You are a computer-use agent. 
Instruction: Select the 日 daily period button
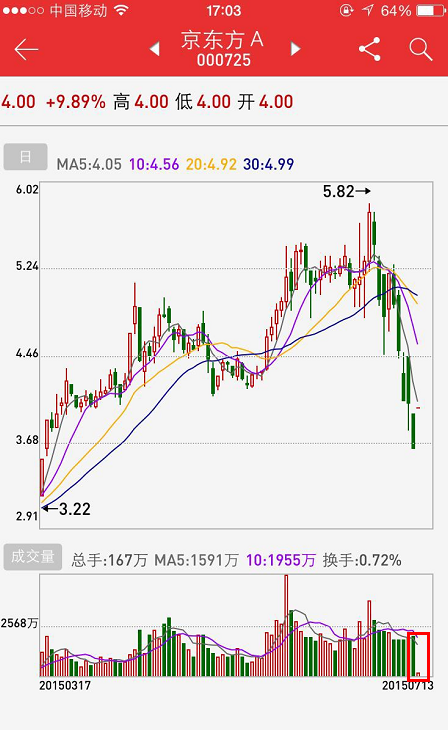point(26,157)
